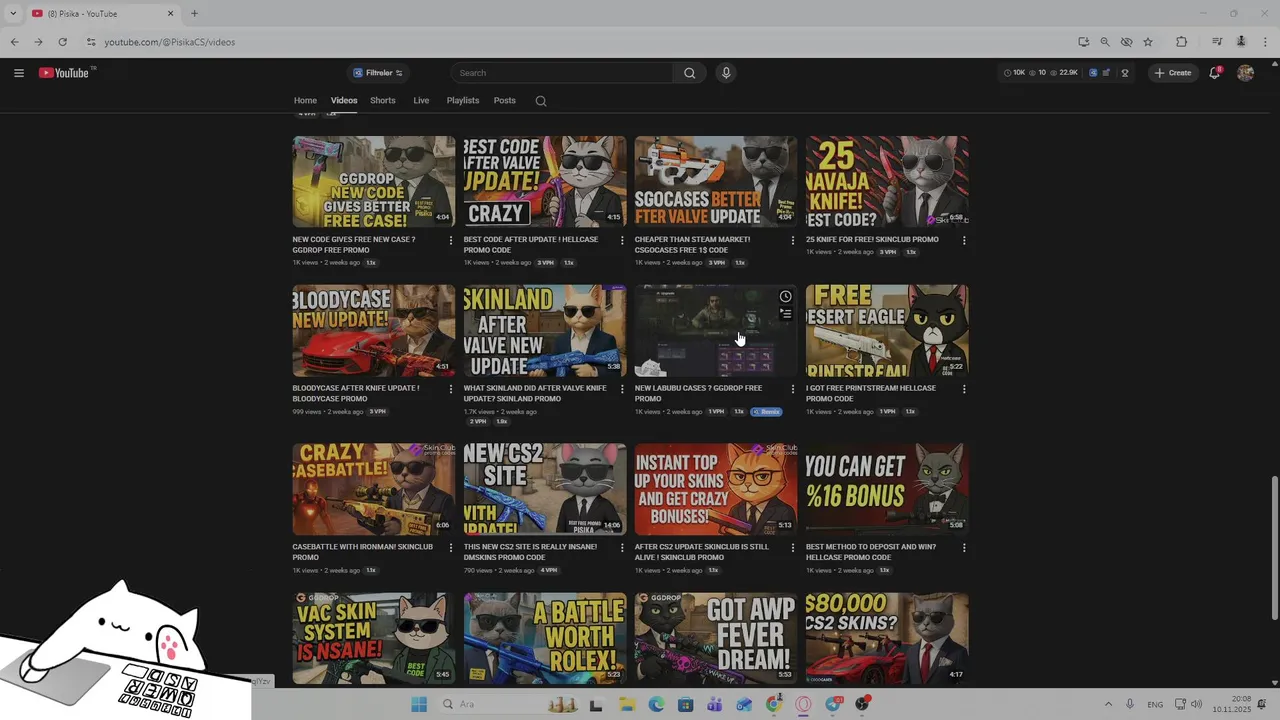This screenshot has width=1280, height=720.
Task: Open Chrome zoom magnifier in address bar
Action: point(1105,42)
